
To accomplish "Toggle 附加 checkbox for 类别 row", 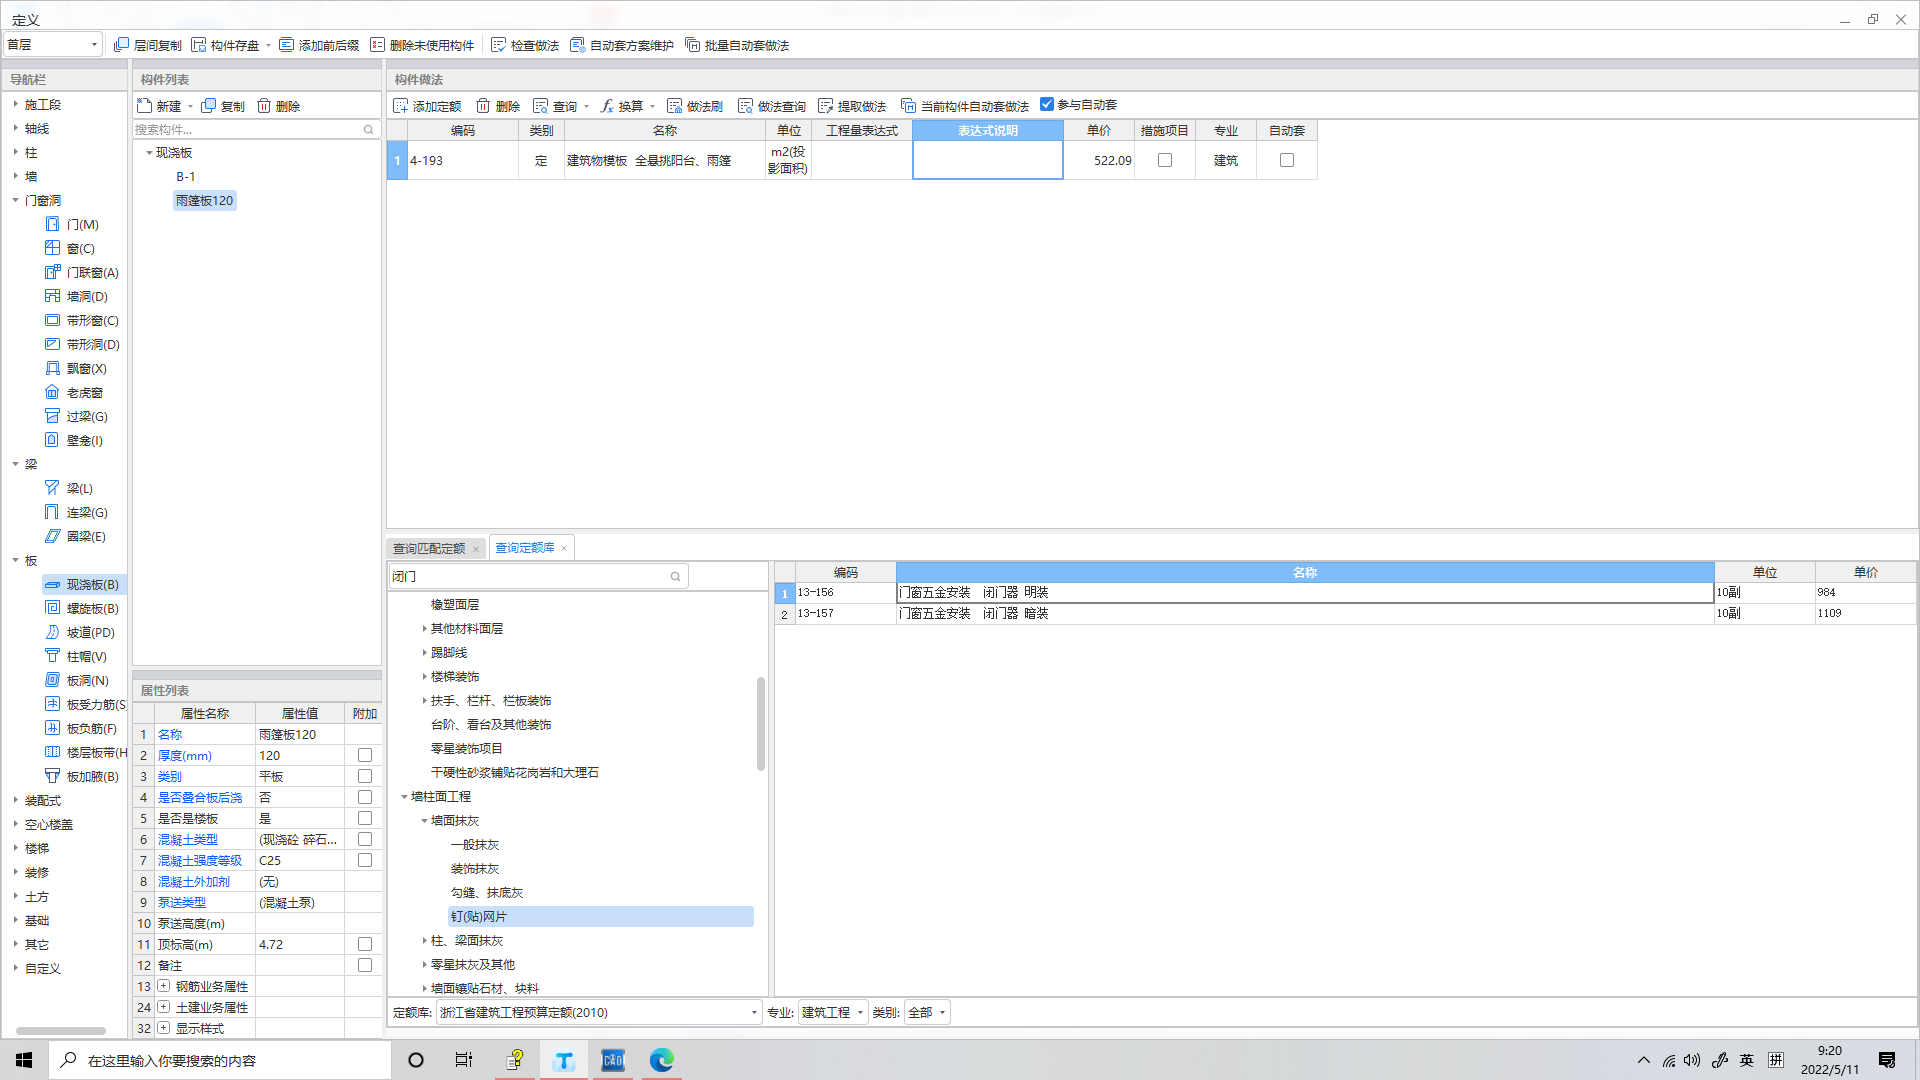I will click(365, 777).
